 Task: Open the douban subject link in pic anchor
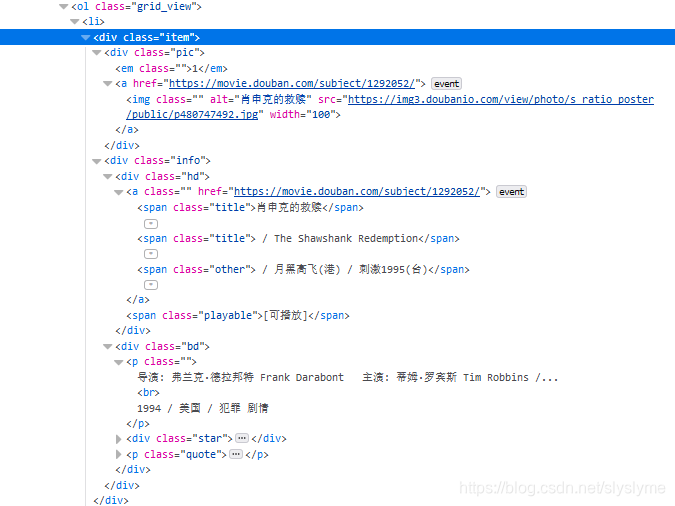click(292, 84)
